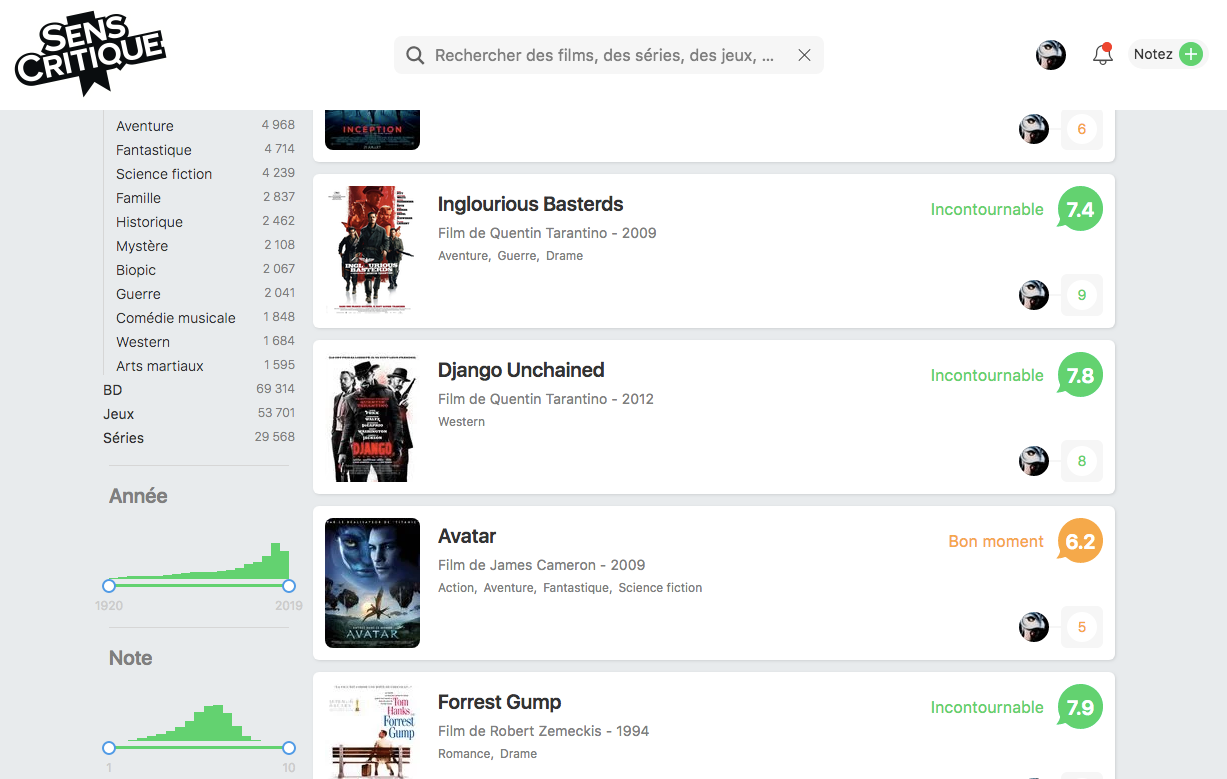Click the Drame tag under Forrest Gump
This screenshot has width=1227, height=779.
tap(518, 754)
